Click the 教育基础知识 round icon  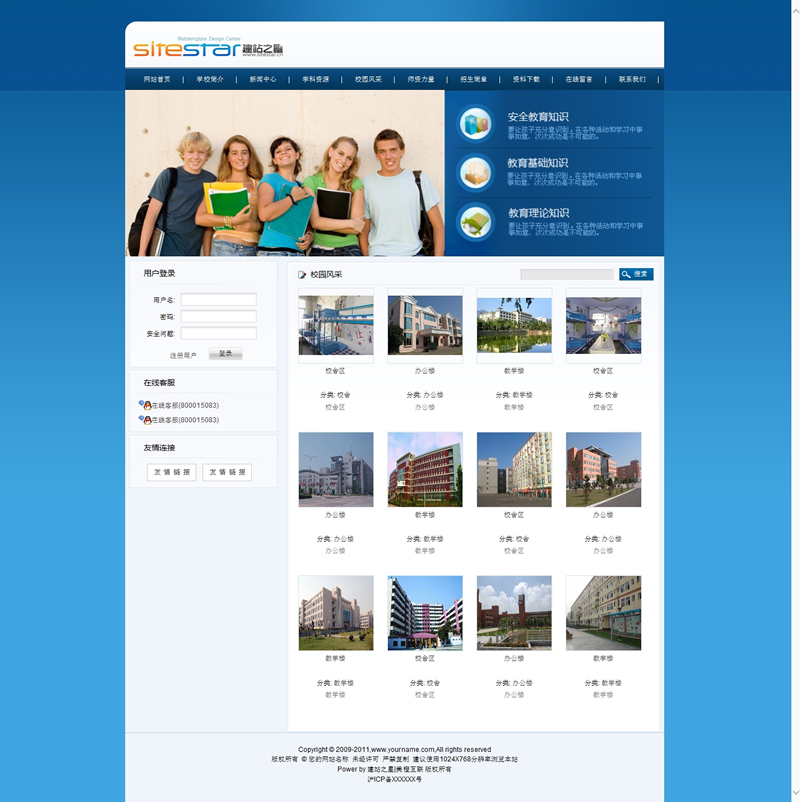(x=475, y=173)
